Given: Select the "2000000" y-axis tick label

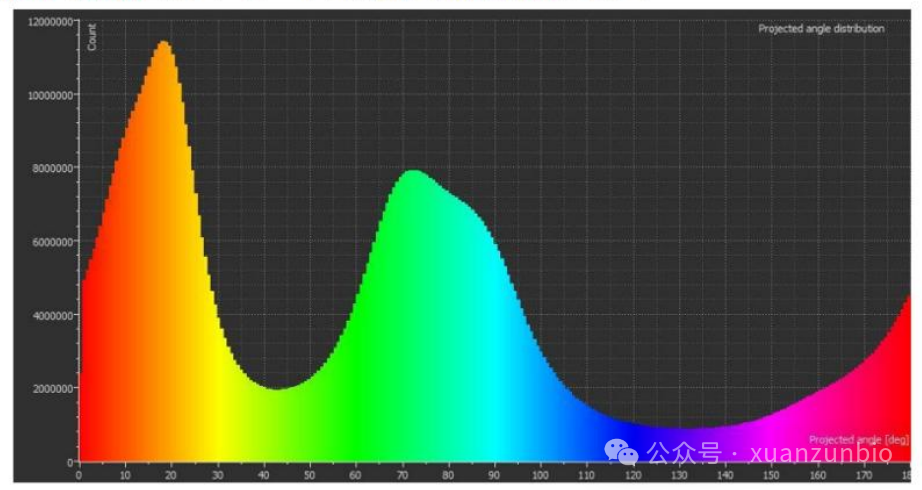Looking at the screenshot, I should pos(53,389).
